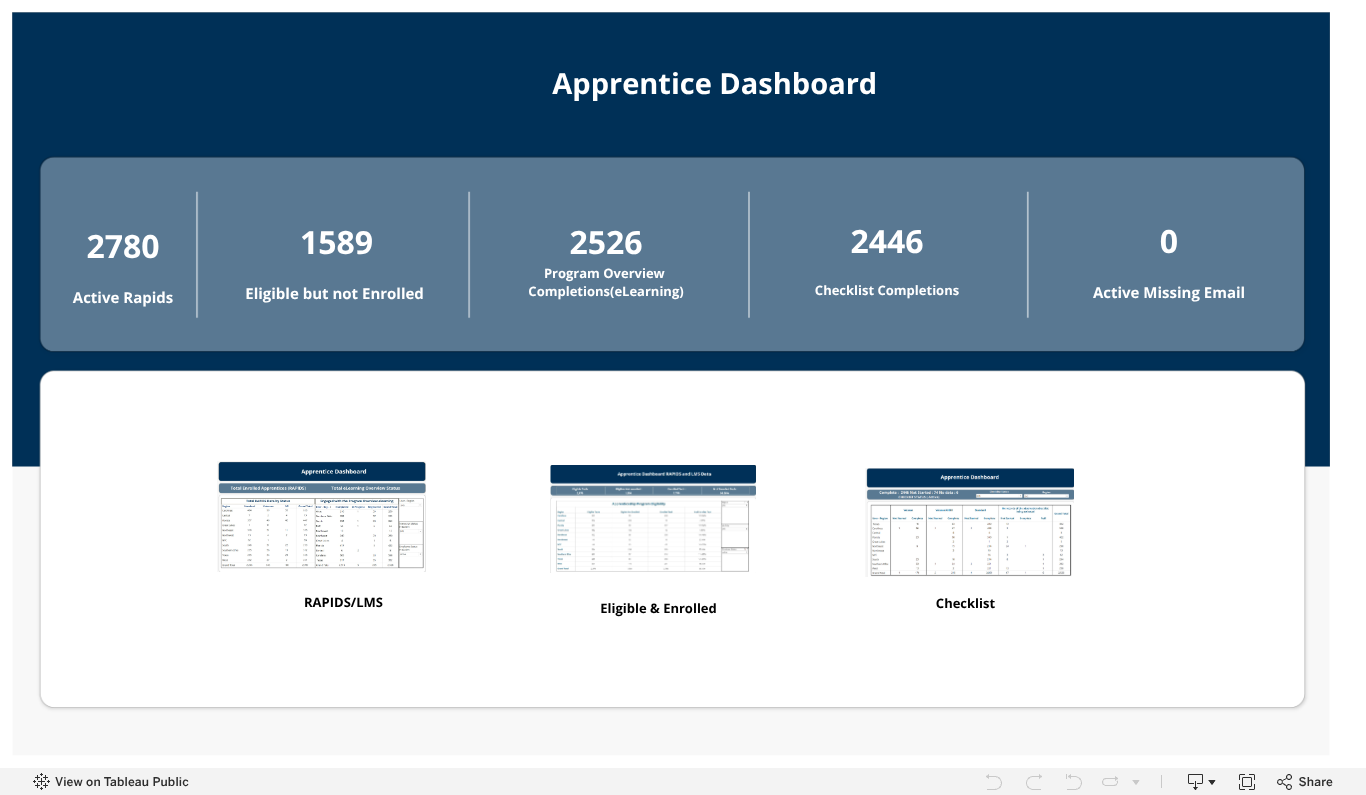1366x795 pixels.
Task: Click the 1589 value
Action: point(337,242)
